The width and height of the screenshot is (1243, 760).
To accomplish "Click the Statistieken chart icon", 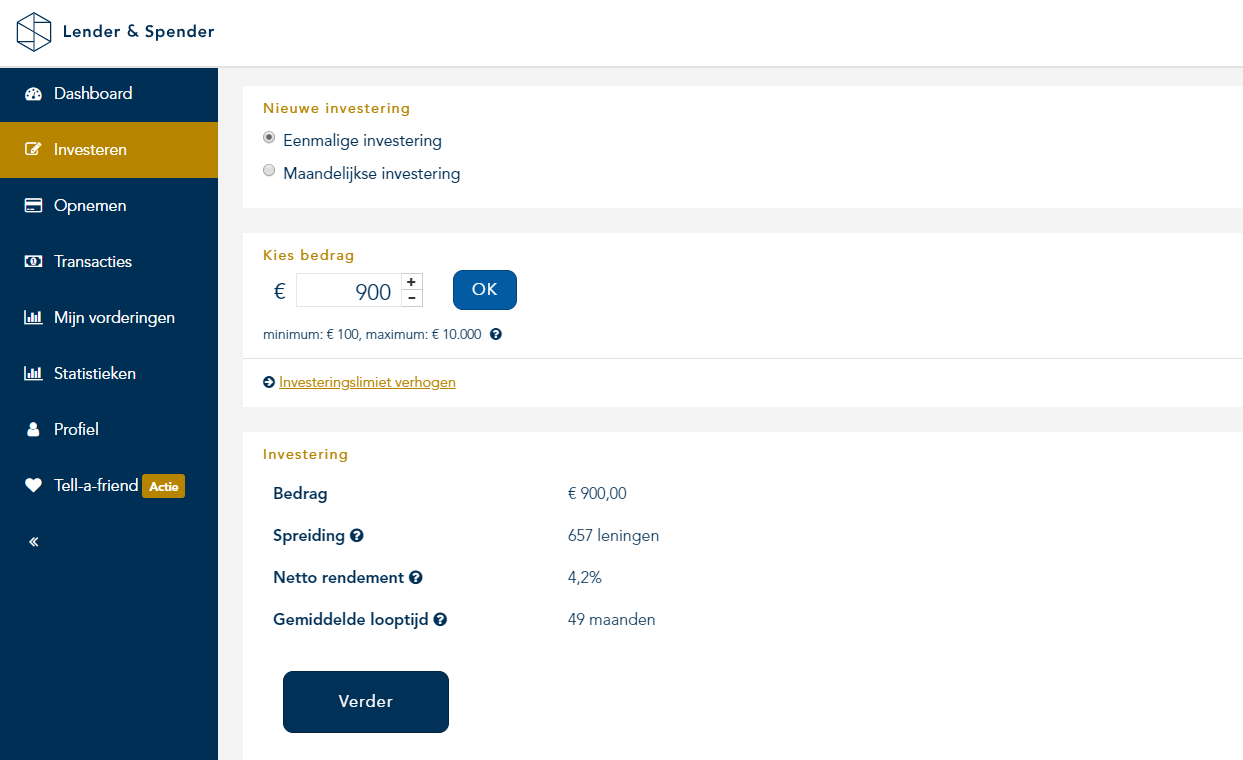I will (x=33, y=374).
